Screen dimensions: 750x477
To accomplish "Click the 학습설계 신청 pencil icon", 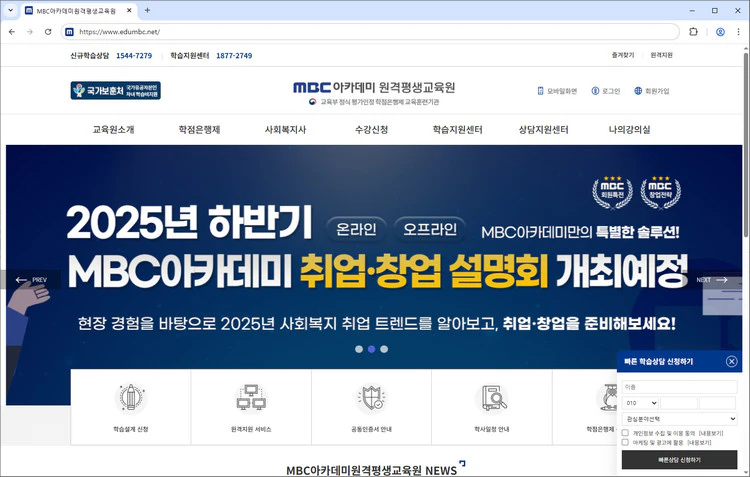I will pos(131,398).
